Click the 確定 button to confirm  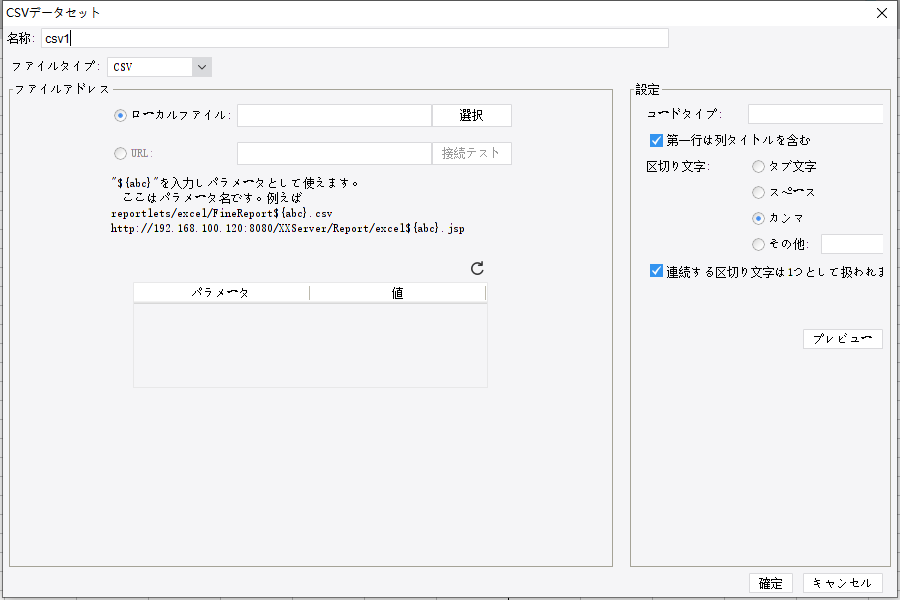pyautogui.click(x=770, y=583)
